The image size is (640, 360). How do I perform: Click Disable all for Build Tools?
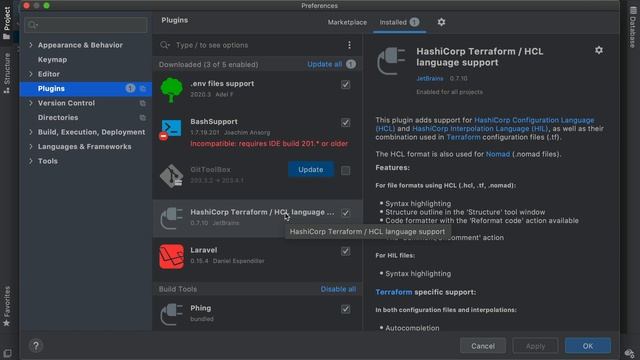pos(338,289)
